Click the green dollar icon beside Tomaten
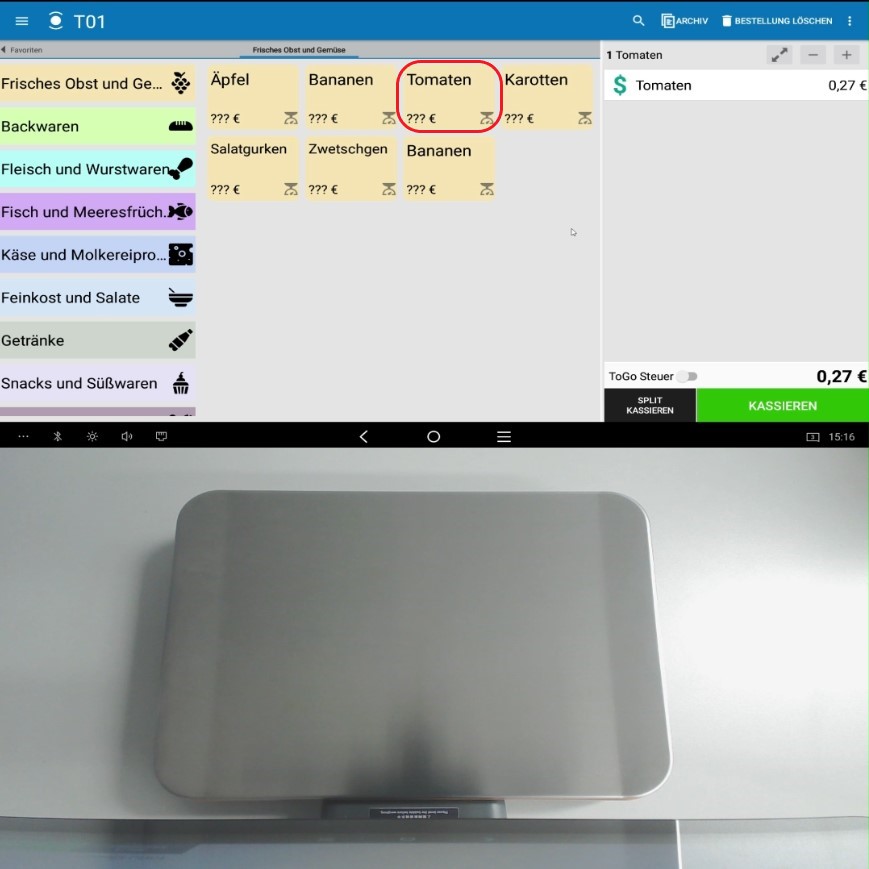869x869 pixels. coord(620,86)
